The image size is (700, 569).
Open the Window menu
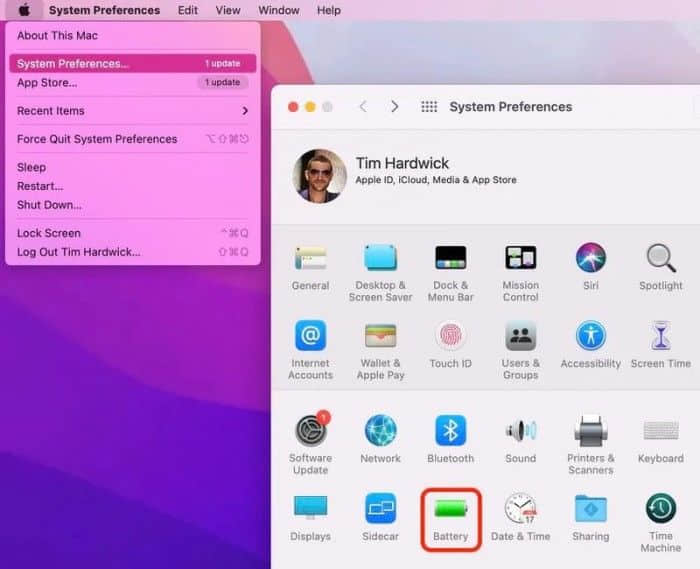click(x=279, y=10)
